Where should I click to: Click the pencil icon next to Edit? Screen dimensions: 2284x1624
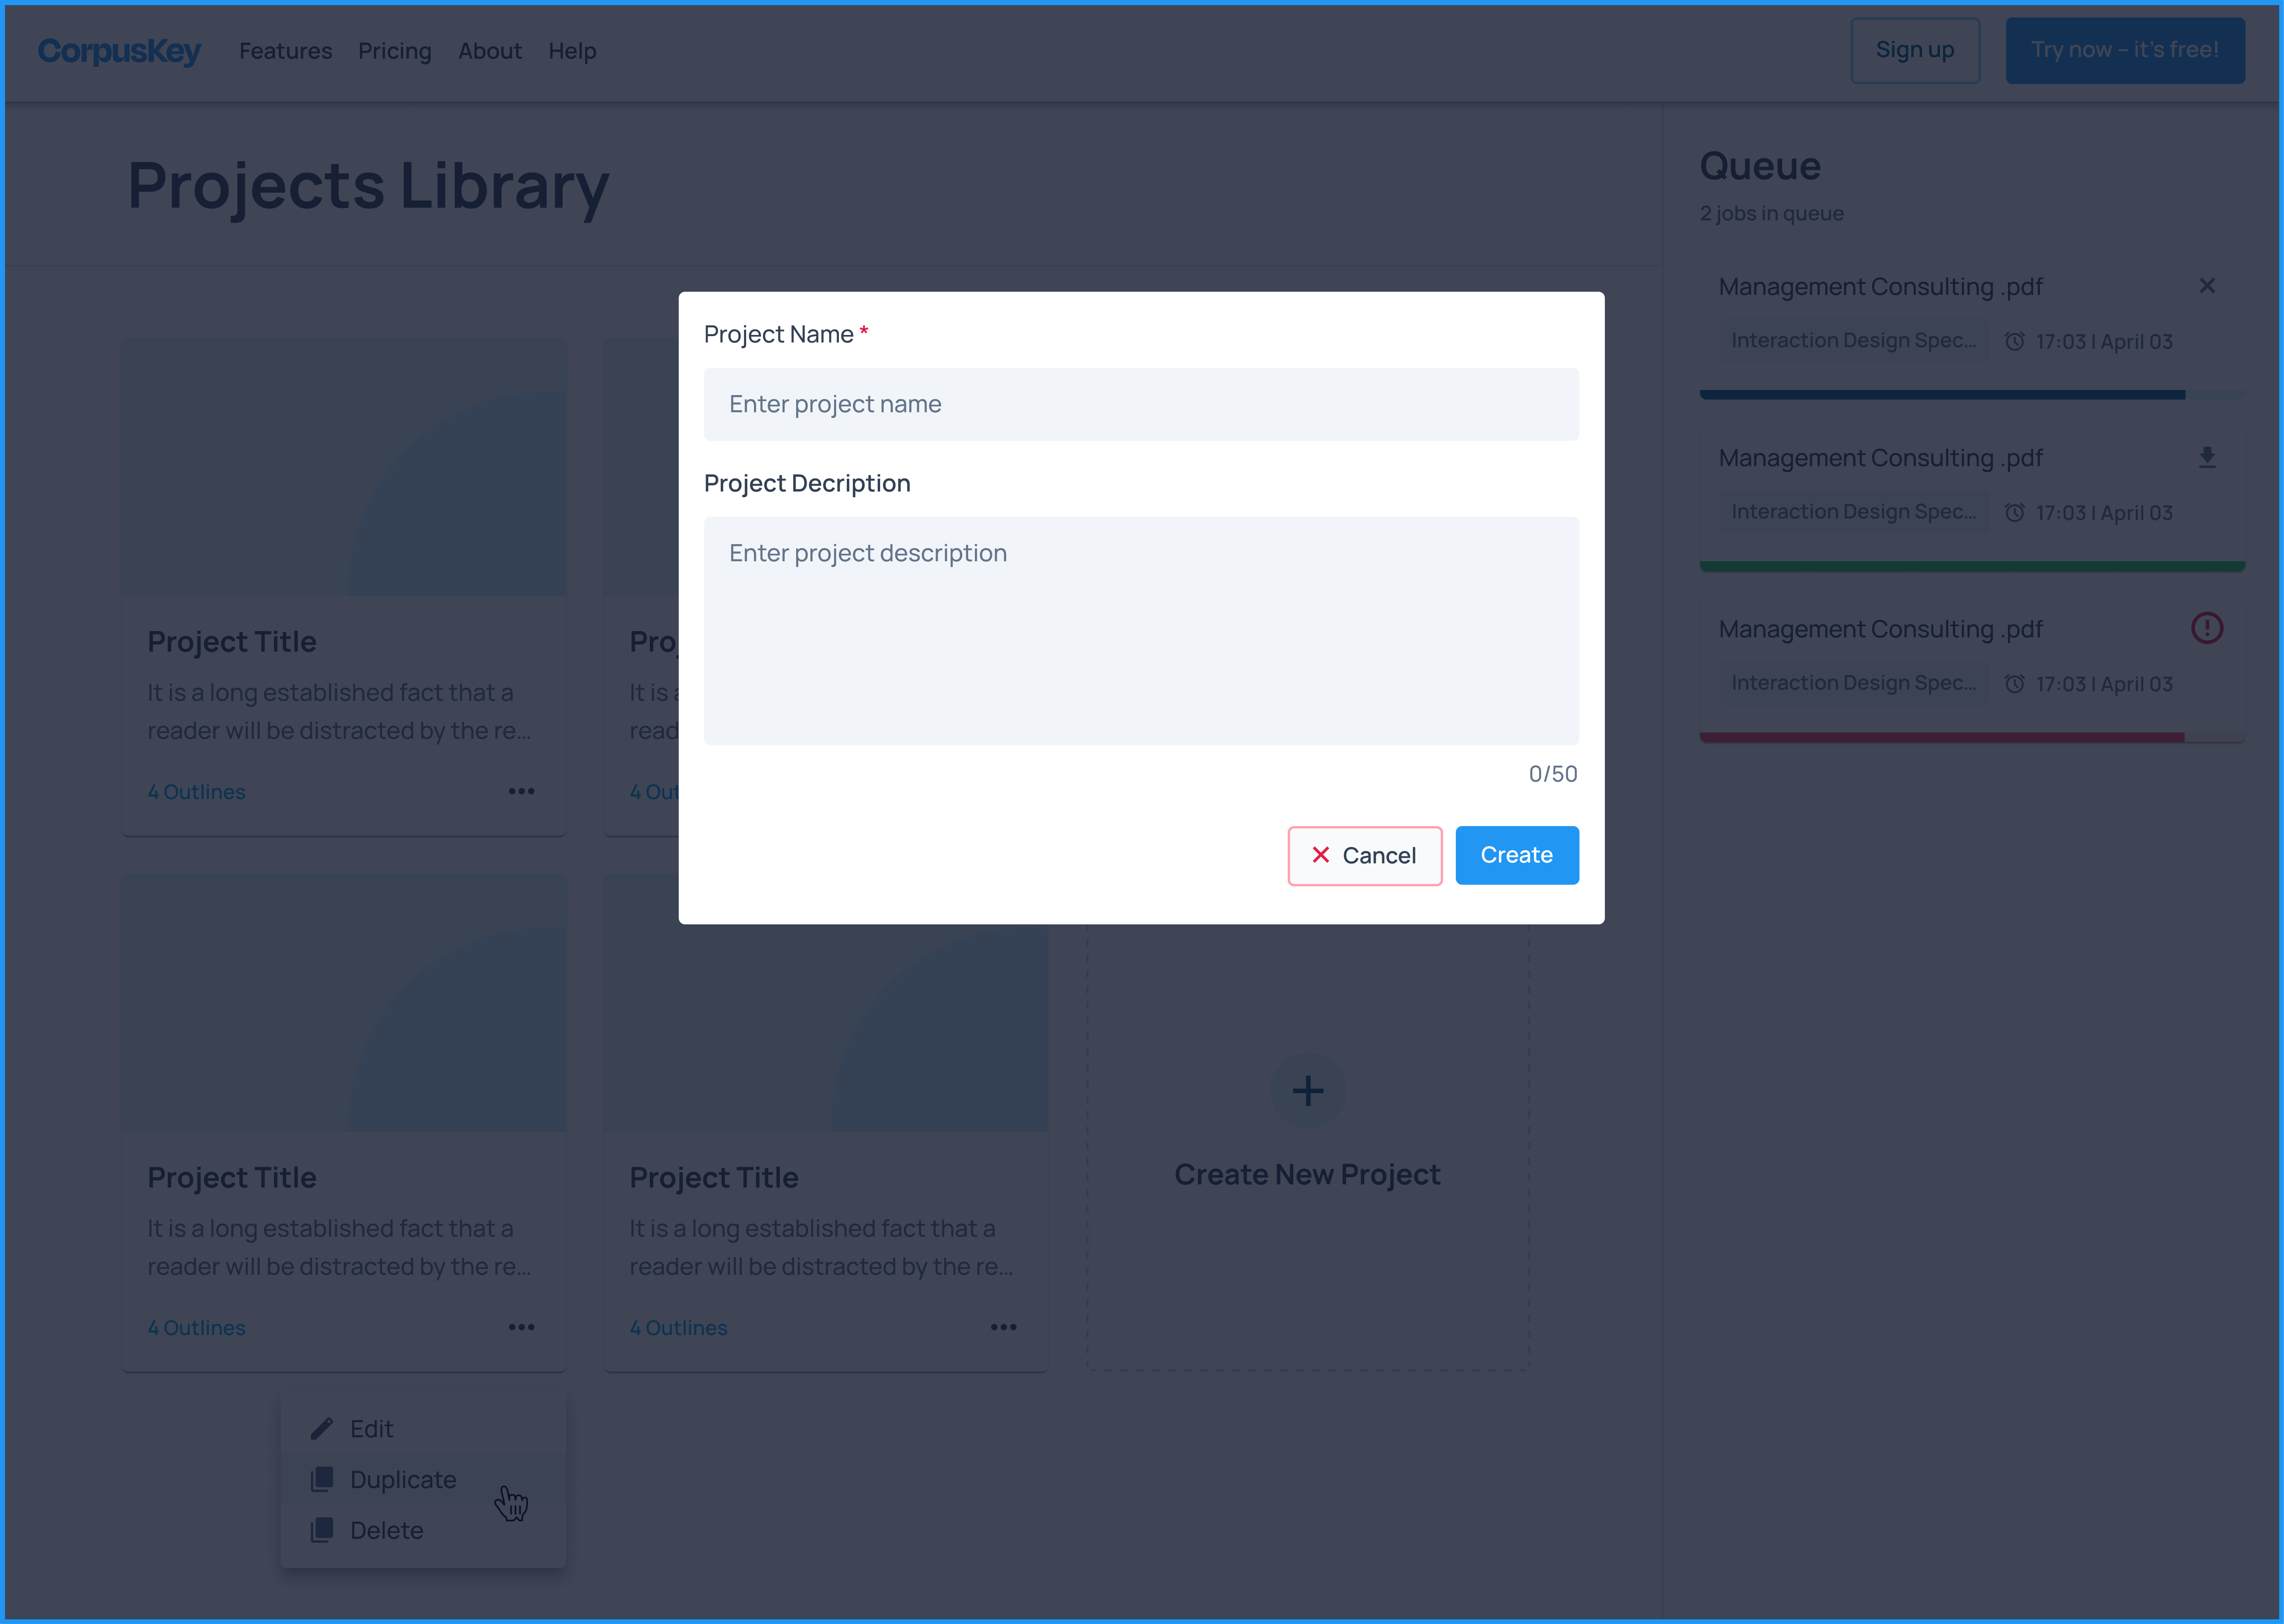tap(321, 1429)
